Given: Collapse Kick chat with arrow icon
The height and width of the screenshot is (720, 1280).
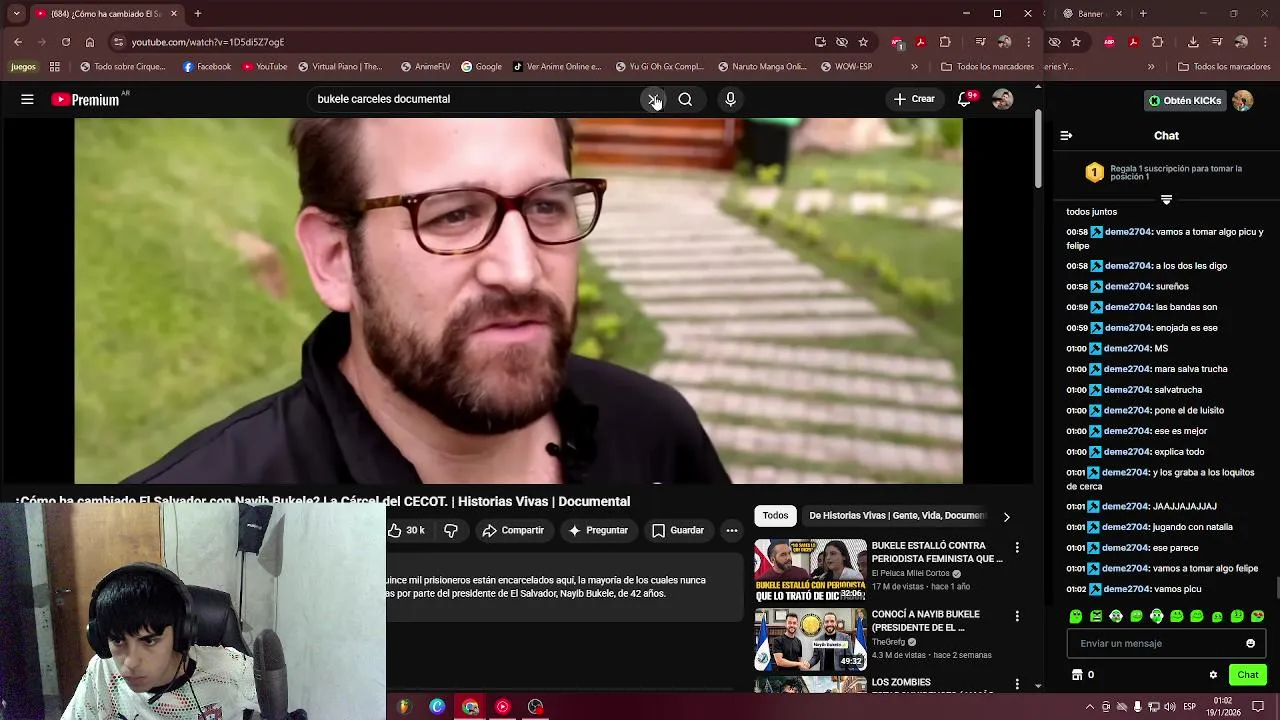Looking at the screenshot, I should [1066, 135].
